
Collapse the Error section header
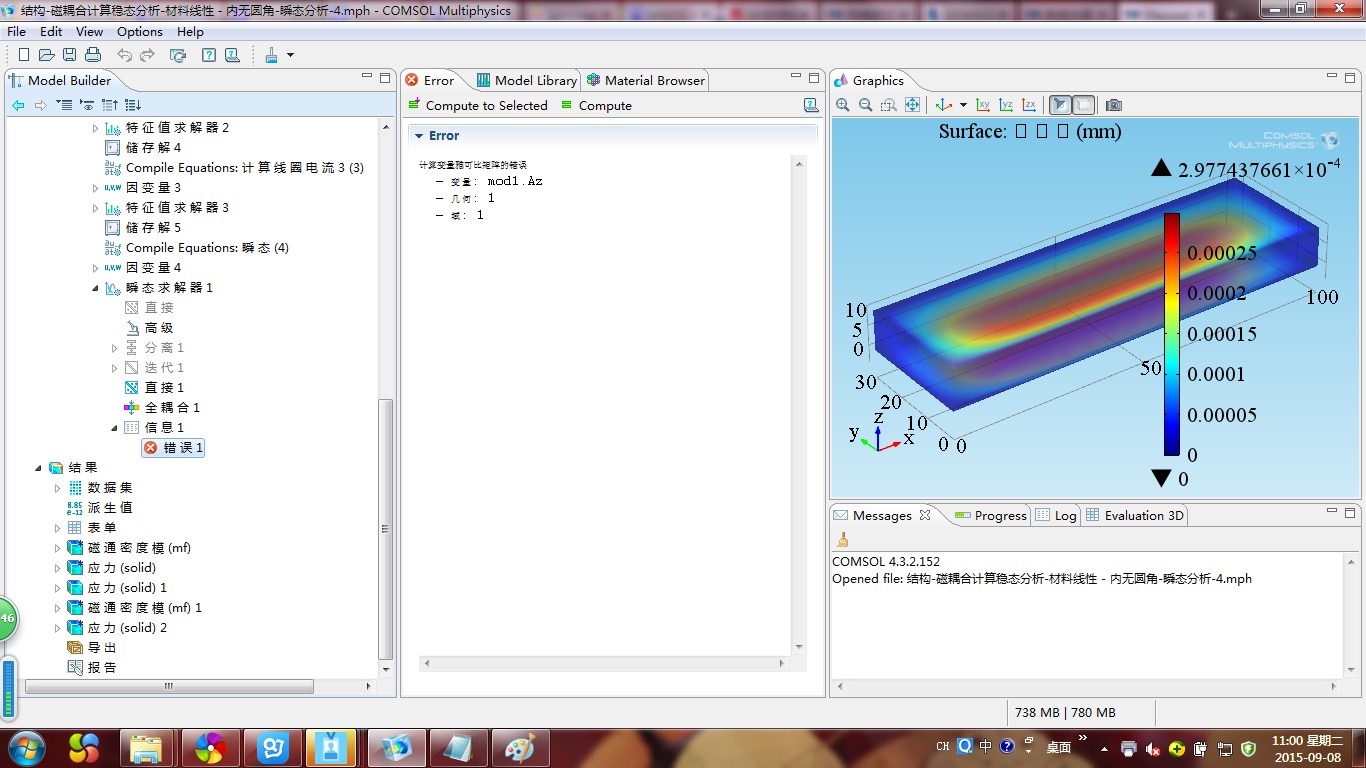pyautogui.click(x=419, y=136)
